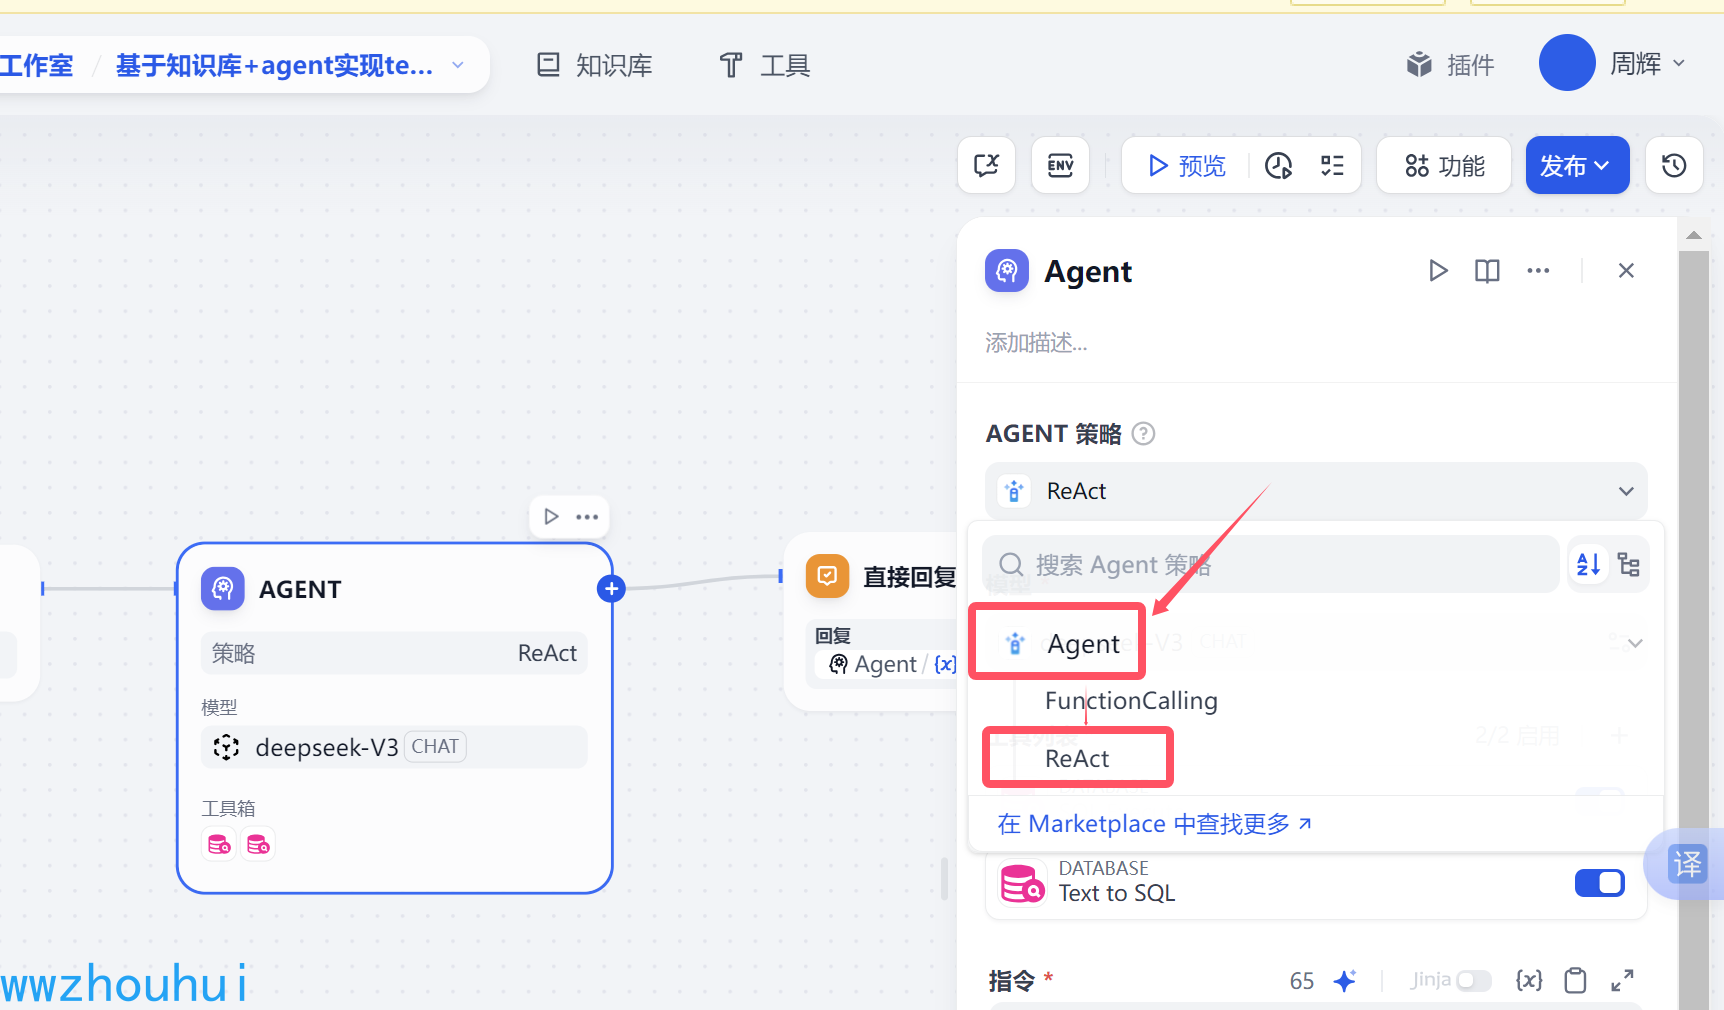Toggle the Jinja switch

1473,981
